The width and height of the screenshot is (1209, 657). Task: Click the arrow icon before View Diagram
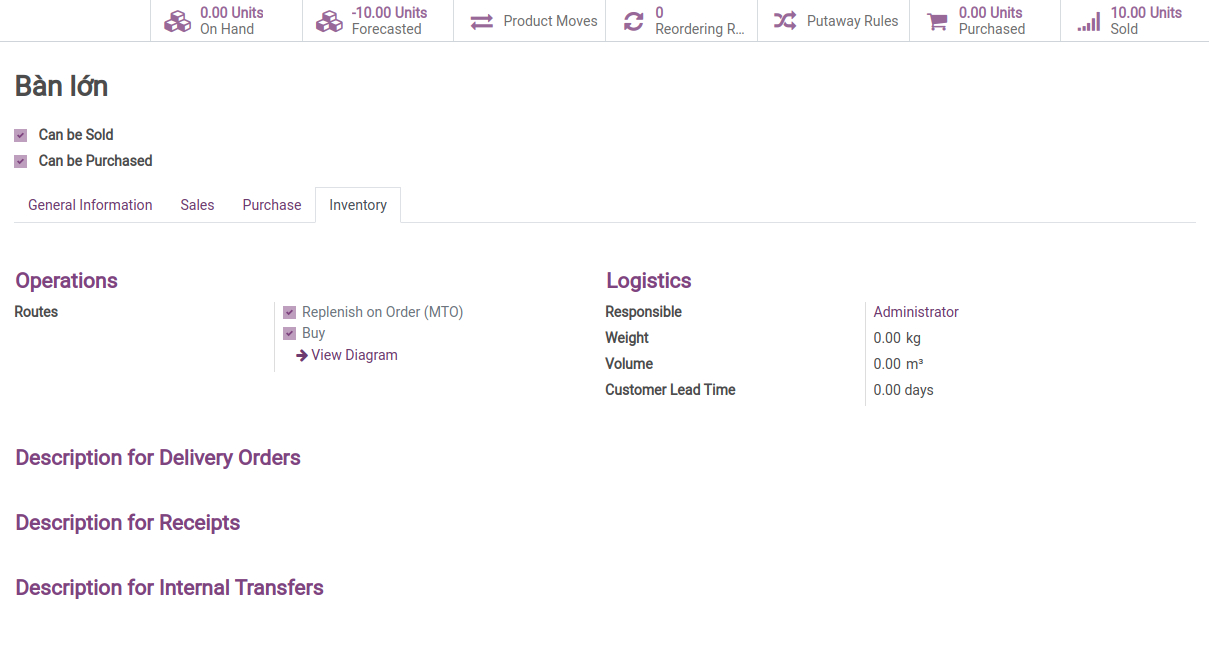pos(301,355)
